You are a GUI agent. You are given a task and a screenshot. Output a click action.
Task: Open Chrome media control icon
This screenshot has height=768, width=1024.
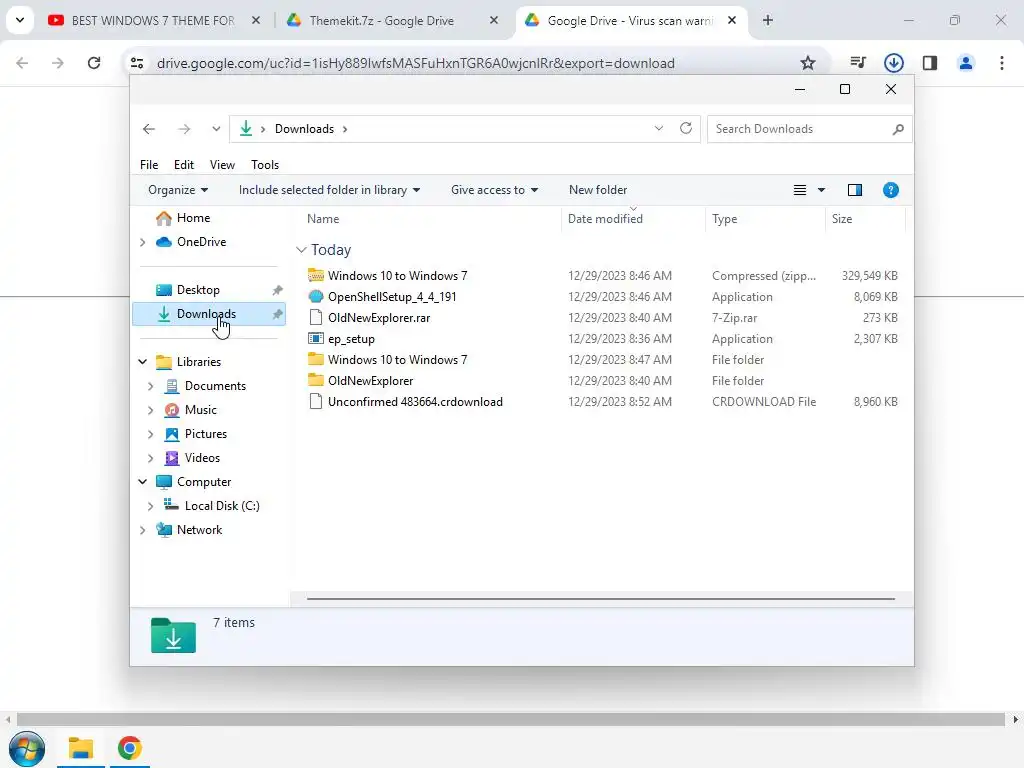(x=858, y=63)
